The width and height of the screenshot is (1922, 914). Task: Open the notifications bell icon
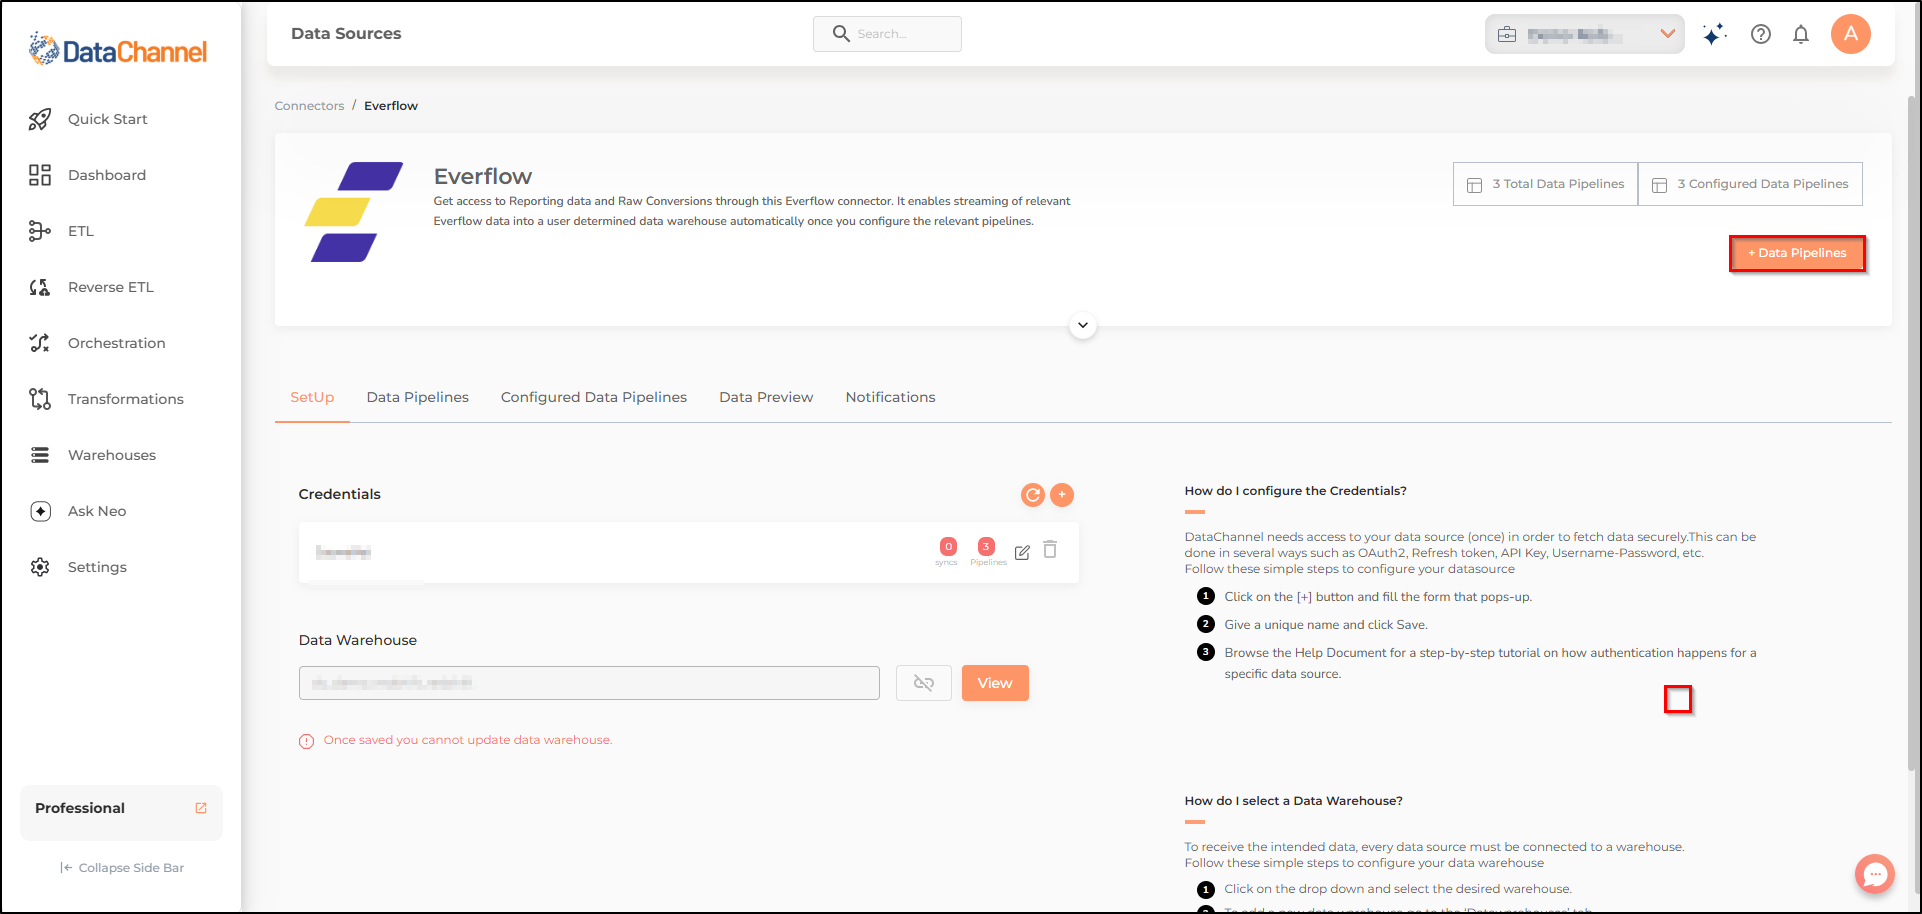tap(1801, 34)
